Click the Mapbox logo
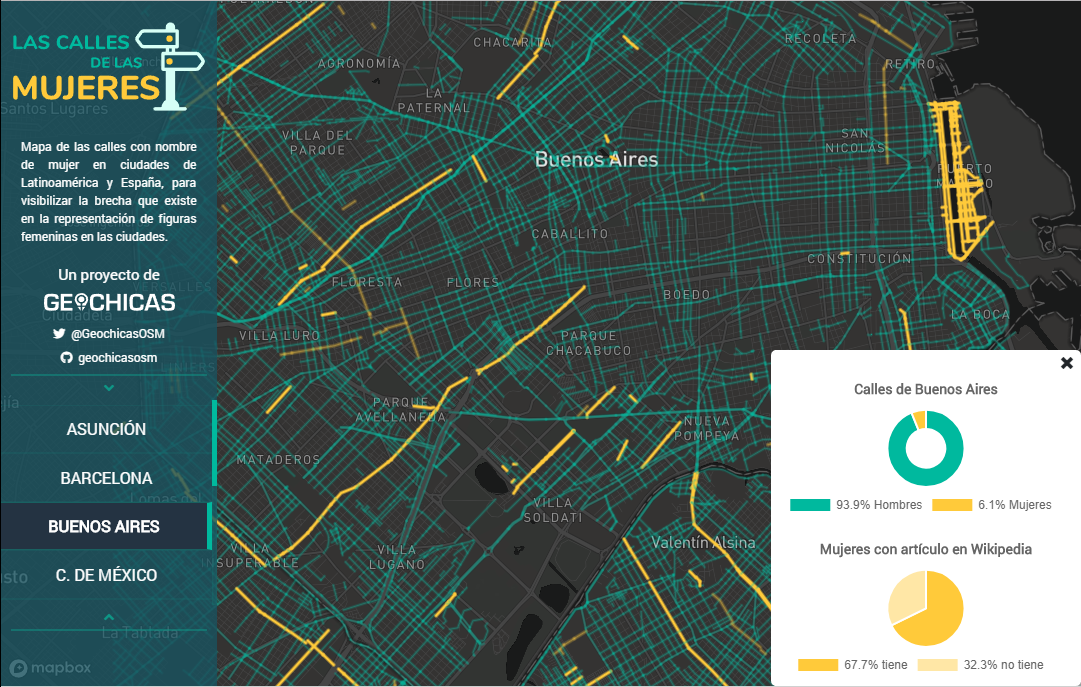The image size is (1081, 687). (x=50, y=668)
